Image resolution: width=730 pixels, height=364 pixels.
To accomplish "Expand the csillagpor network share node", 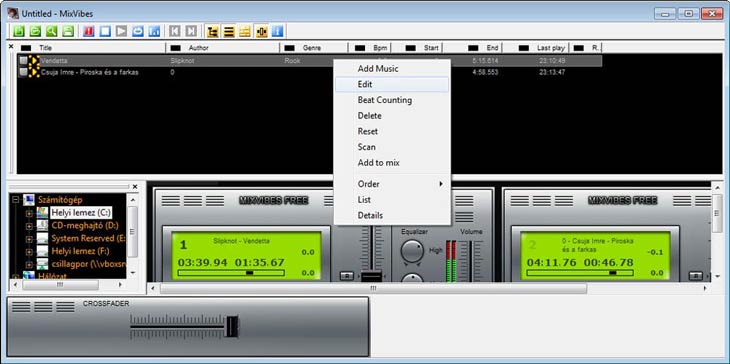I will (29, 264).
